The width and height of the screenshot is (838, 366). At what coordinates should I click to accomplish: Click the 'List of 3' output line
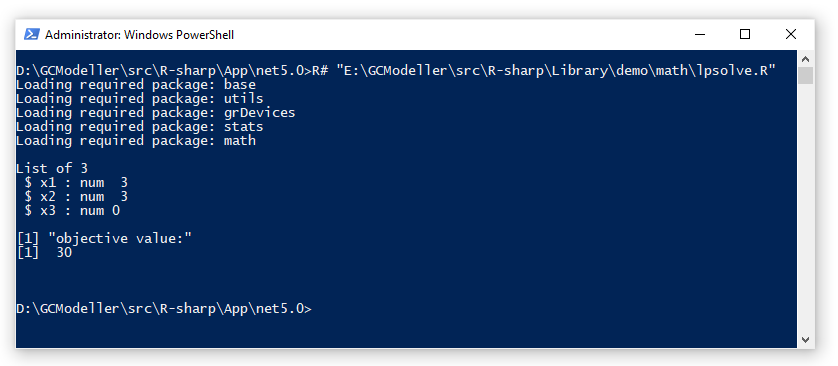coord(52,168)
